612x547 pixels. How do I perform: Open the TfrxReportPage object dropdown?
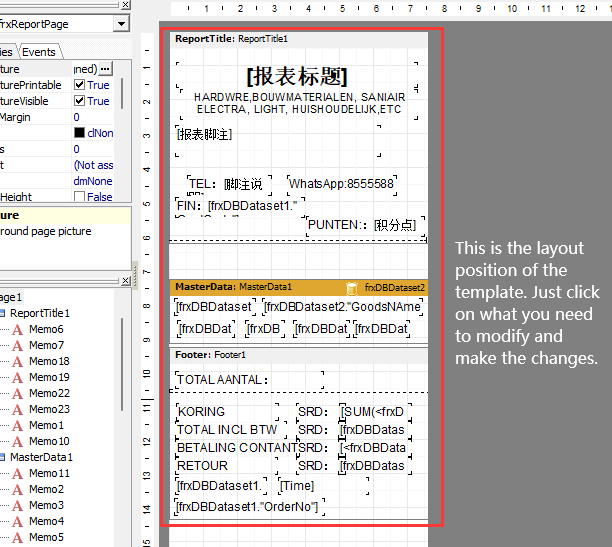pos(121,23)
